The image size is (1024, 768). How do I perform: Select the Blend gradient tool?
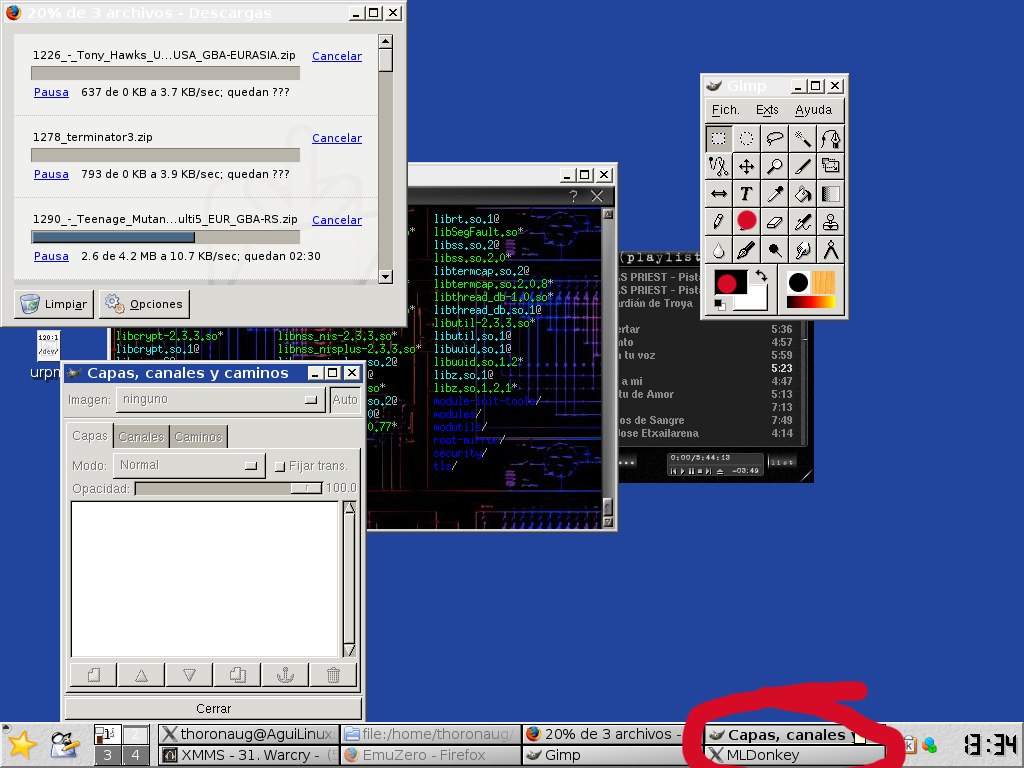831,194
